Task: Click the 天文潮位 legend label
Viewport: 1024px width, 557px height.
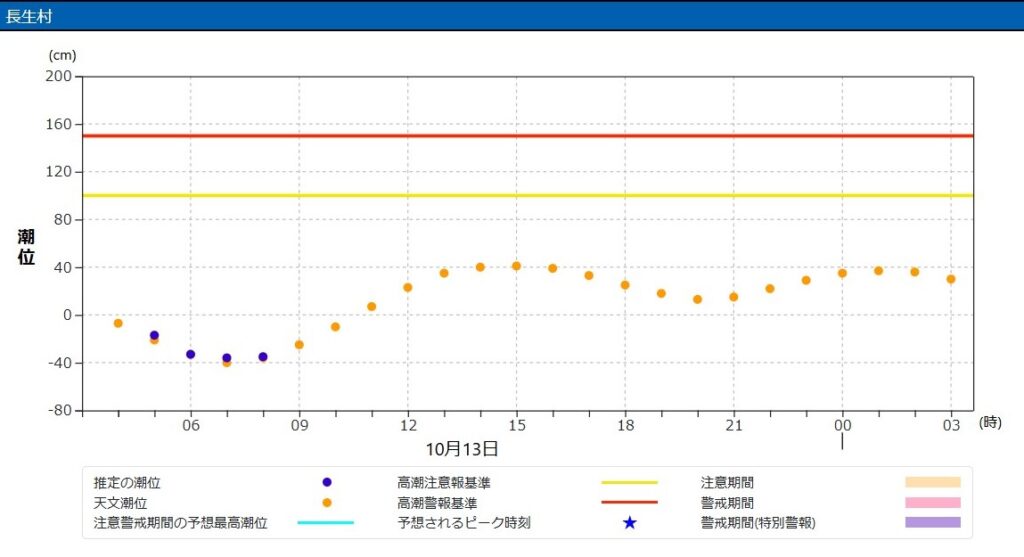Action: click(x=120, y=503)
